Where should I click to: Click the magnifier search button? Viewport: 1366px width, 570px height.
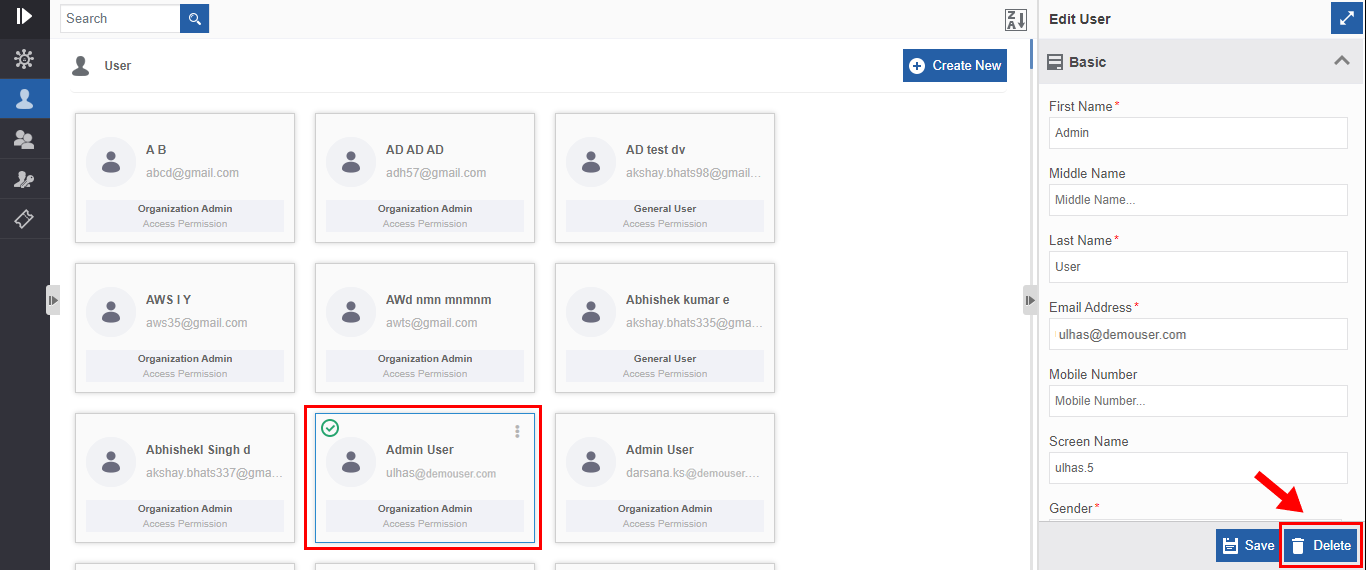coord(194,18)
